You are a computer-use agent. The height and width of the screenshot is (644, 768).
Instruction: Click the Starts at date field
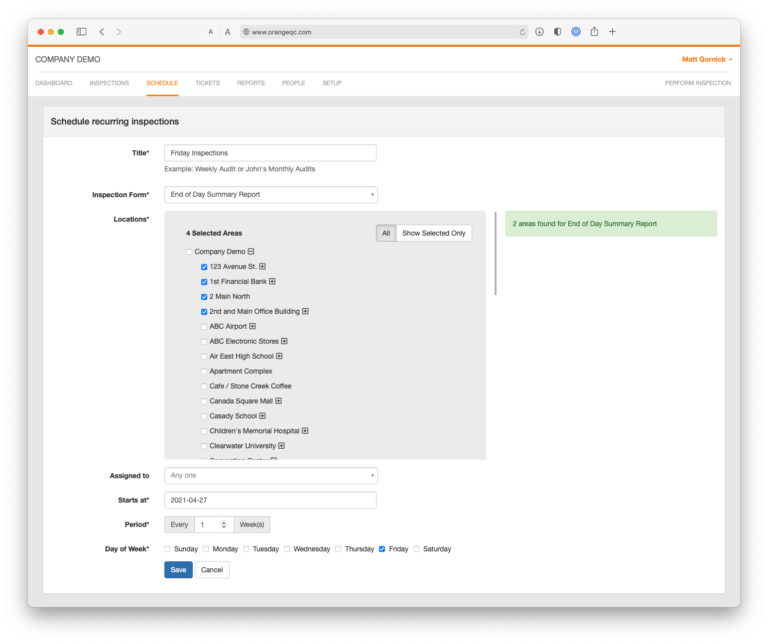(x=270, y=500)
